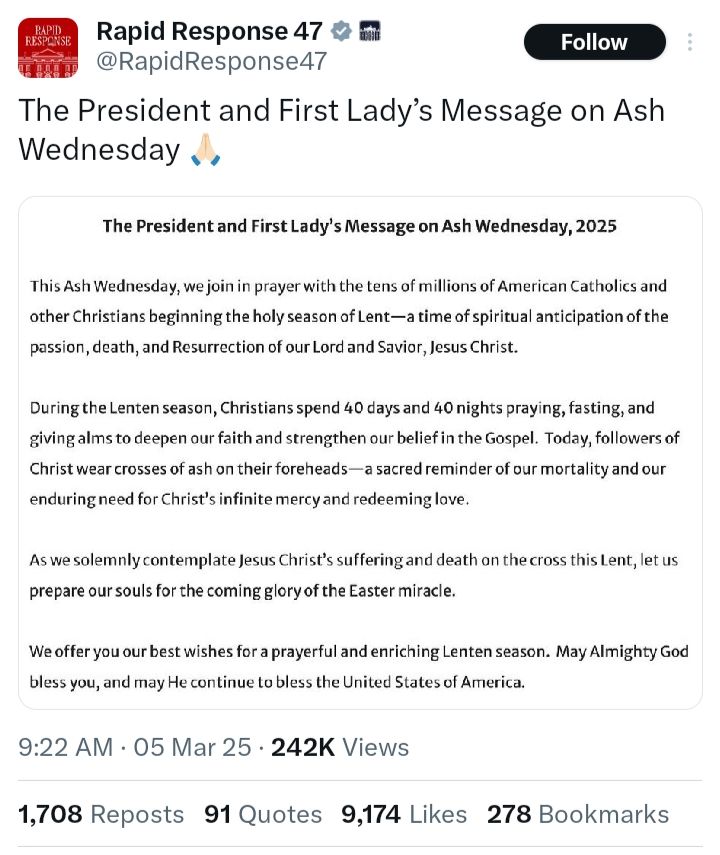
Task: Click the verified badge next to the name
Action: (x=340, y=29)
